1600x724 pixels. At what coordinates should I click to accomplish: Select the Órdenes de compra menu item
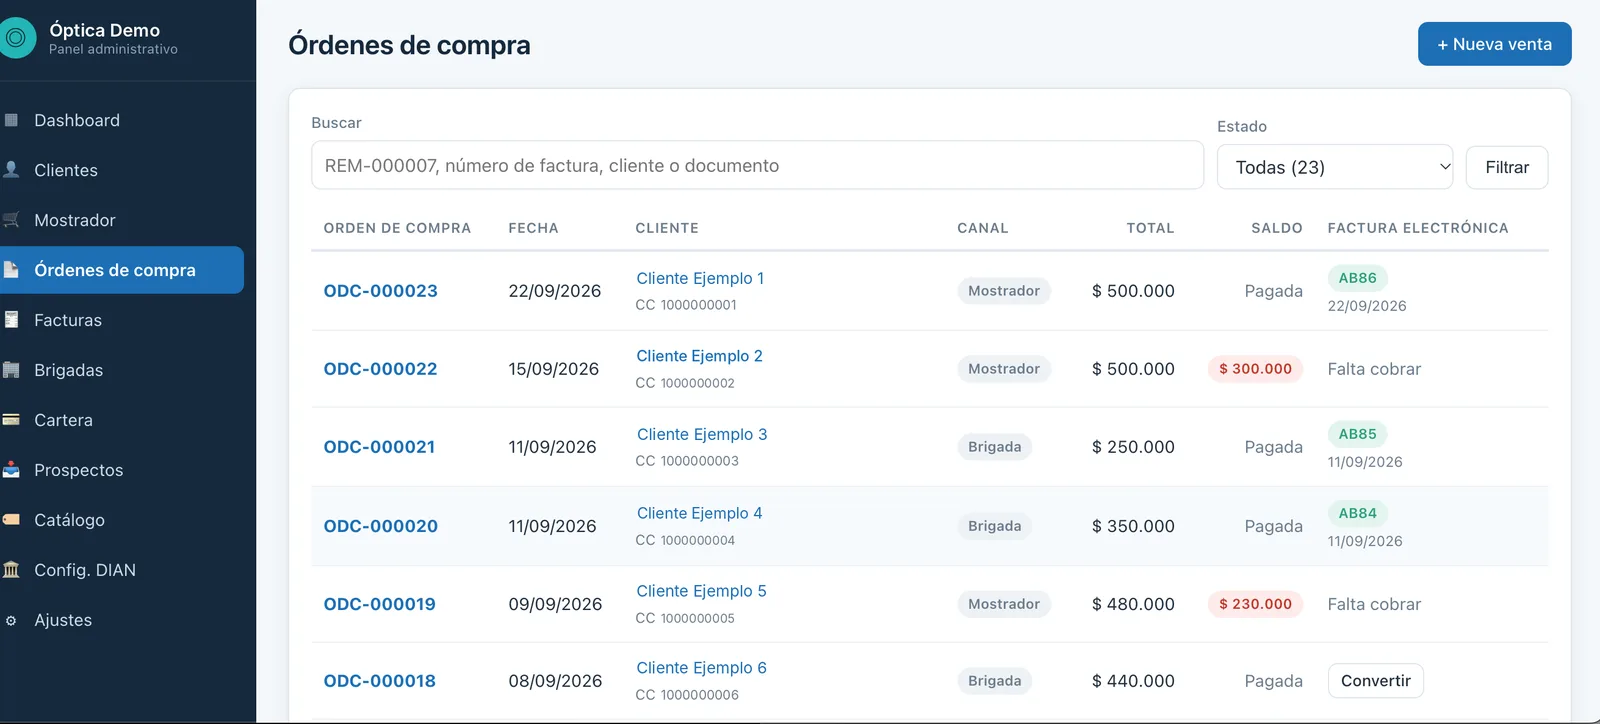(122, 270)
